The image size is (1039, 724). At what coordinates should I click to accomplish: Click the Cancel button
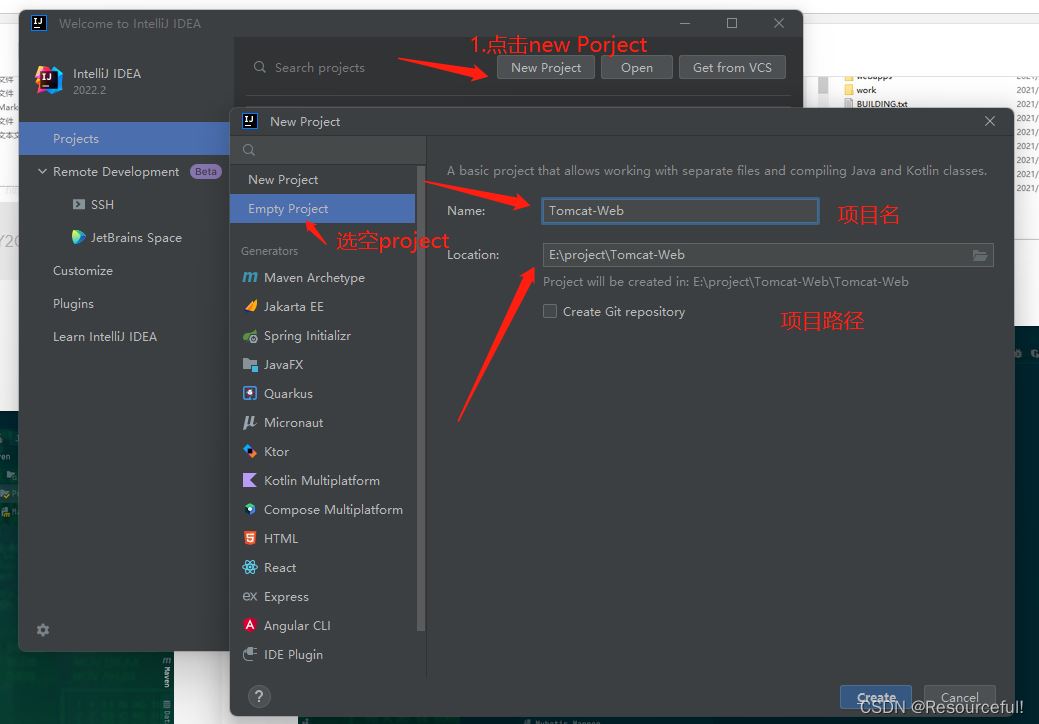[x=959, y=697]
